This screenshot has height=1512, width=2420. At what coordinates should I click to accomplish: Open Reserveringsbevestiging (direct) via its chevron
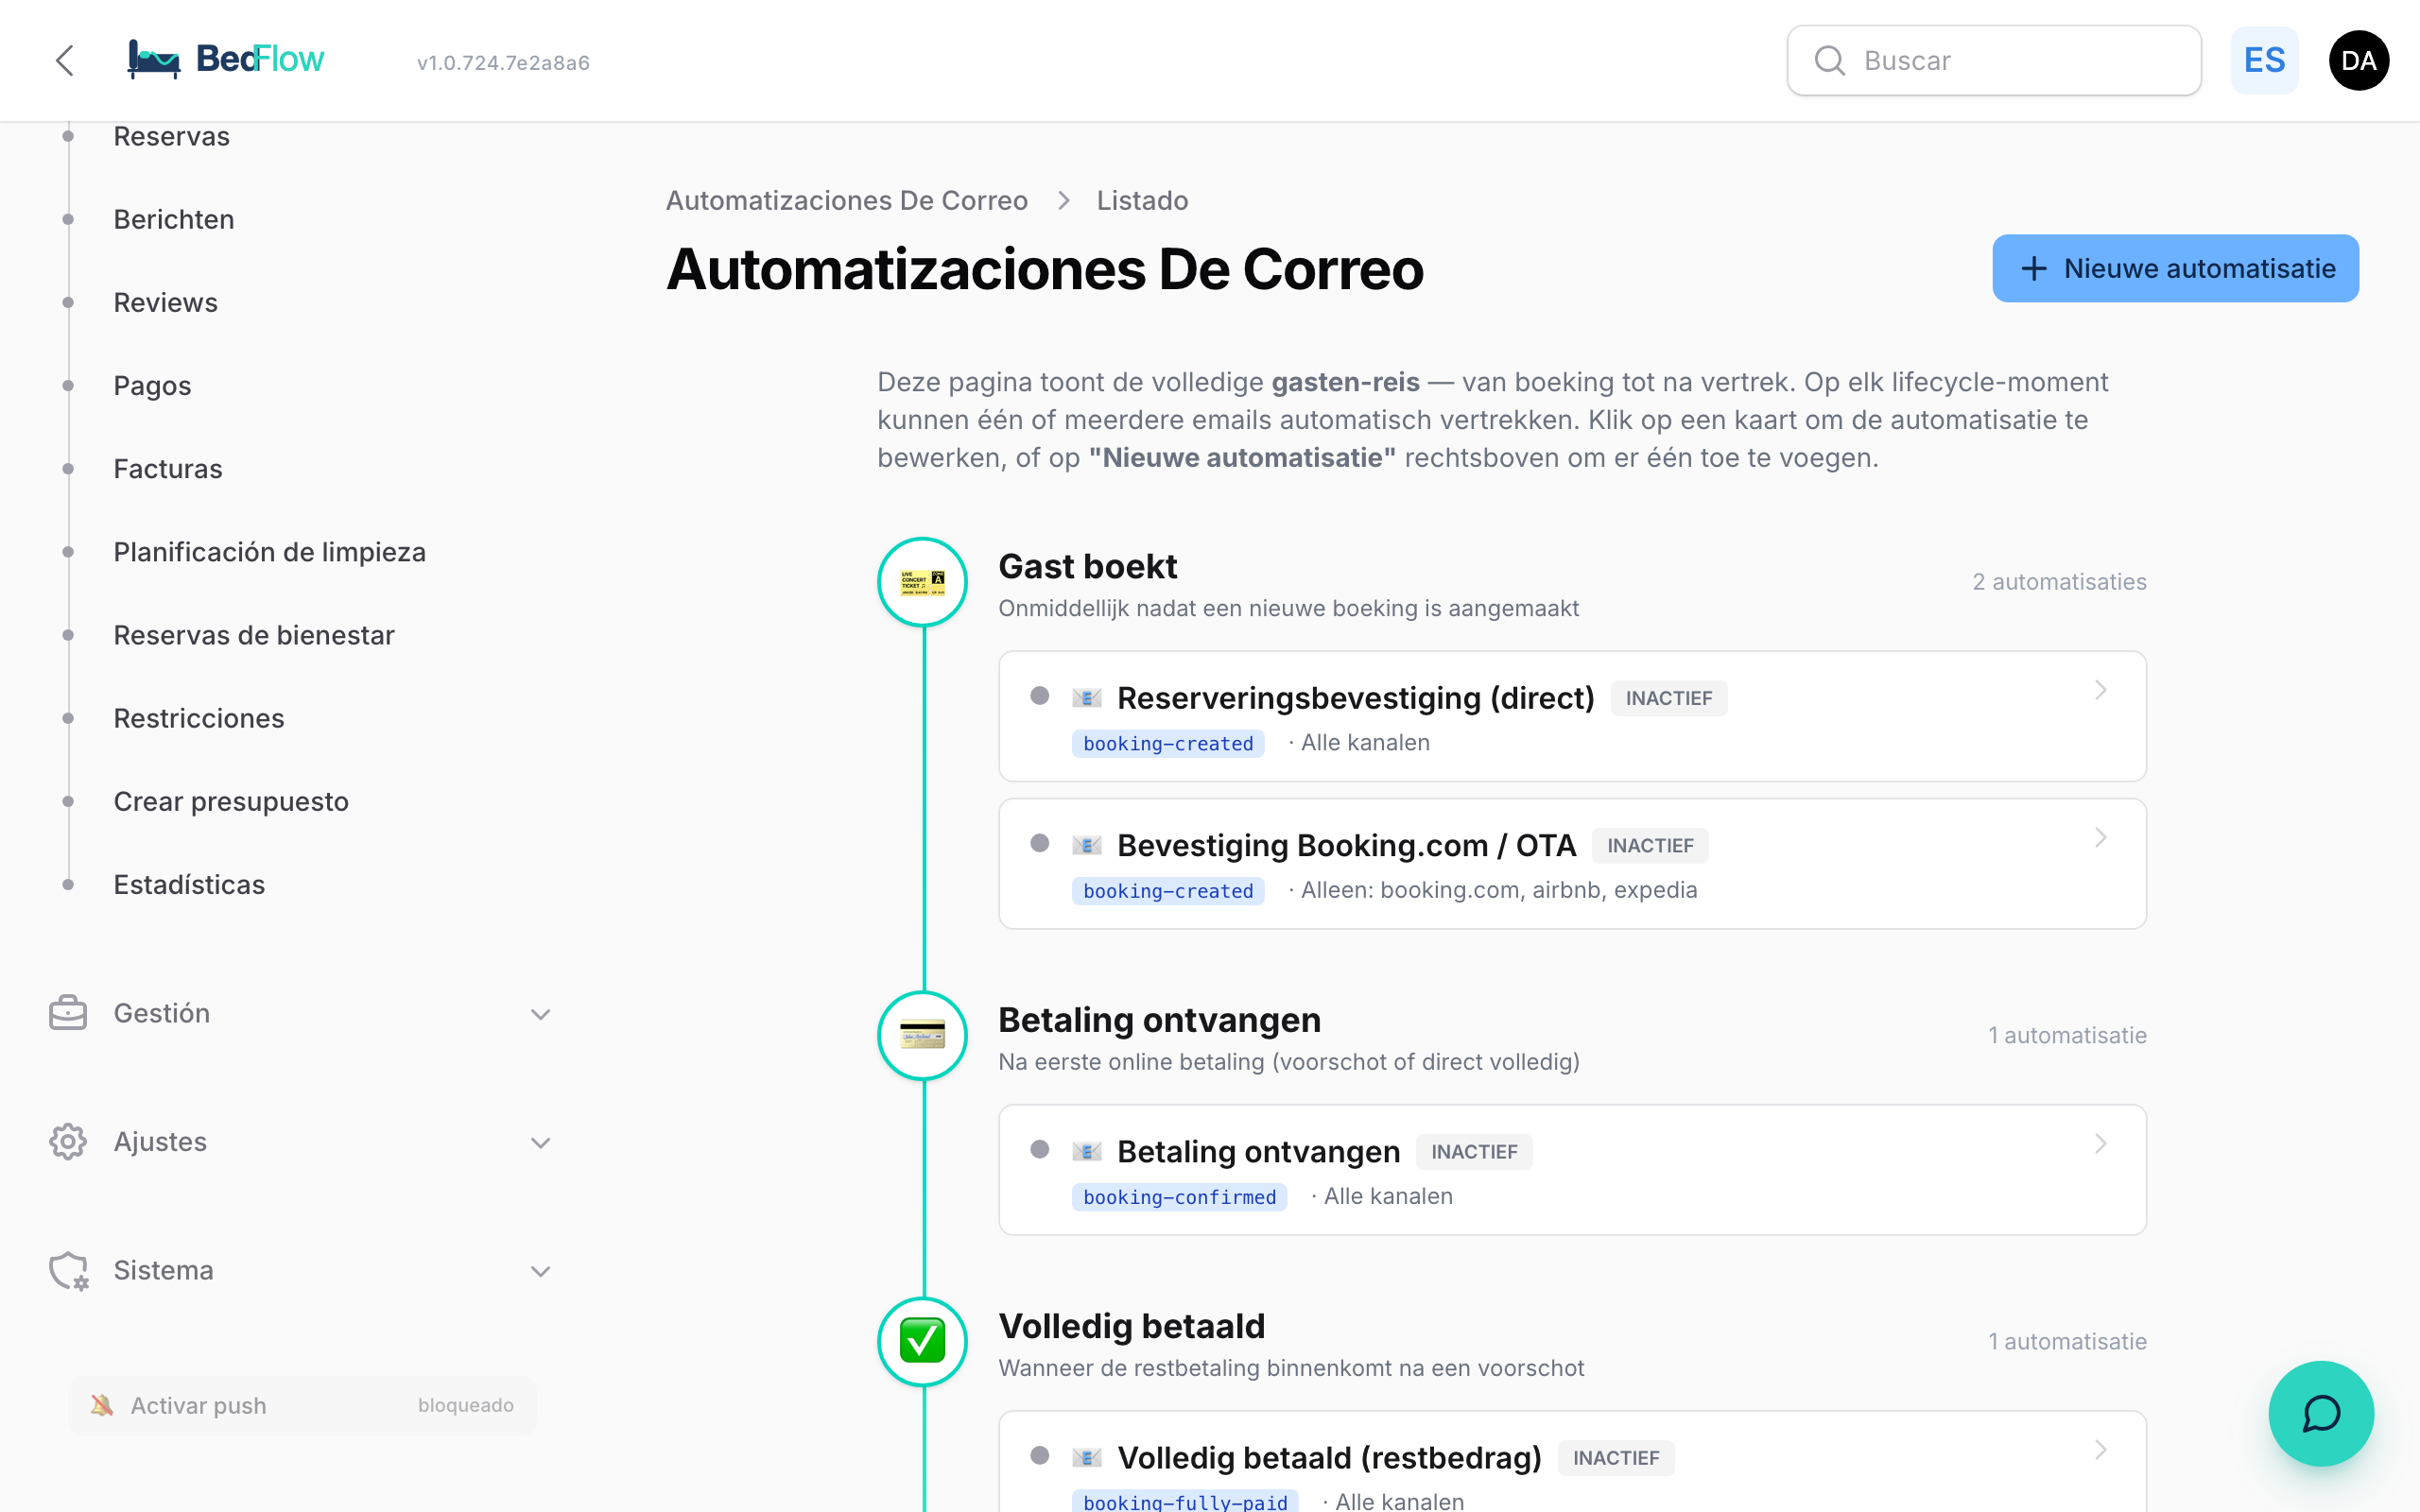pyautogui.click(x=2101, y=690)
